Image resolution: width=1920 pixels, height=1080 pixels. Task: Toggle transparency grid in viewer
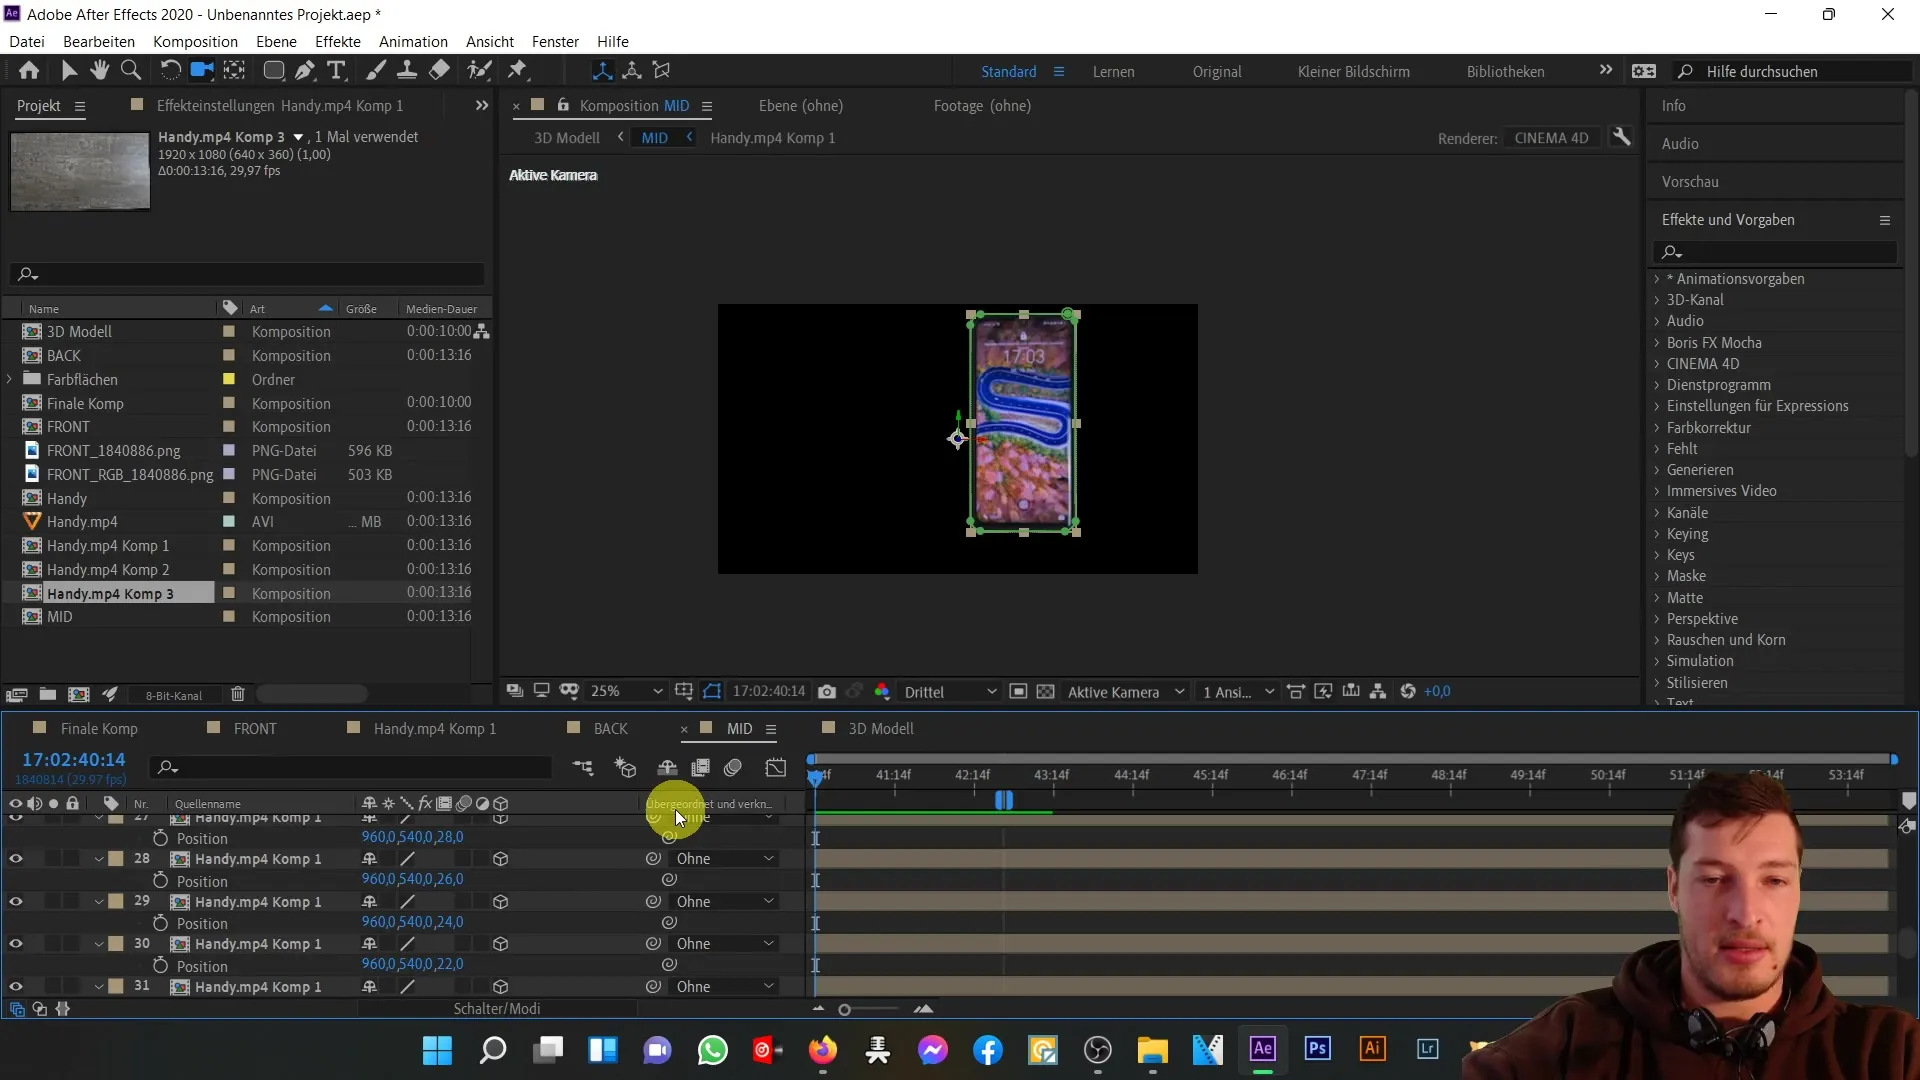pyautogui.click(x=1046, y=691)
